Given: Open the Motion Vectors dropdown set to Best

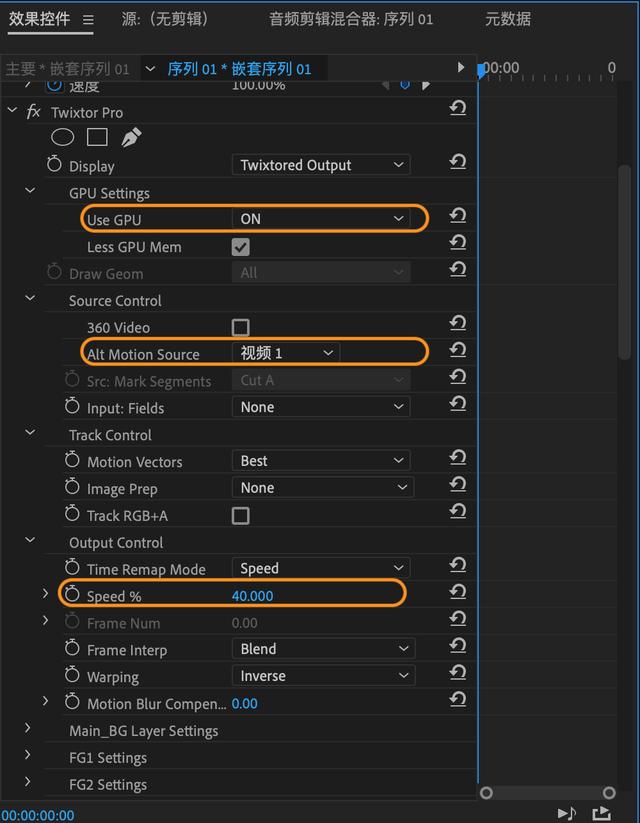Looking at the screenshot, I should (321, 461).
